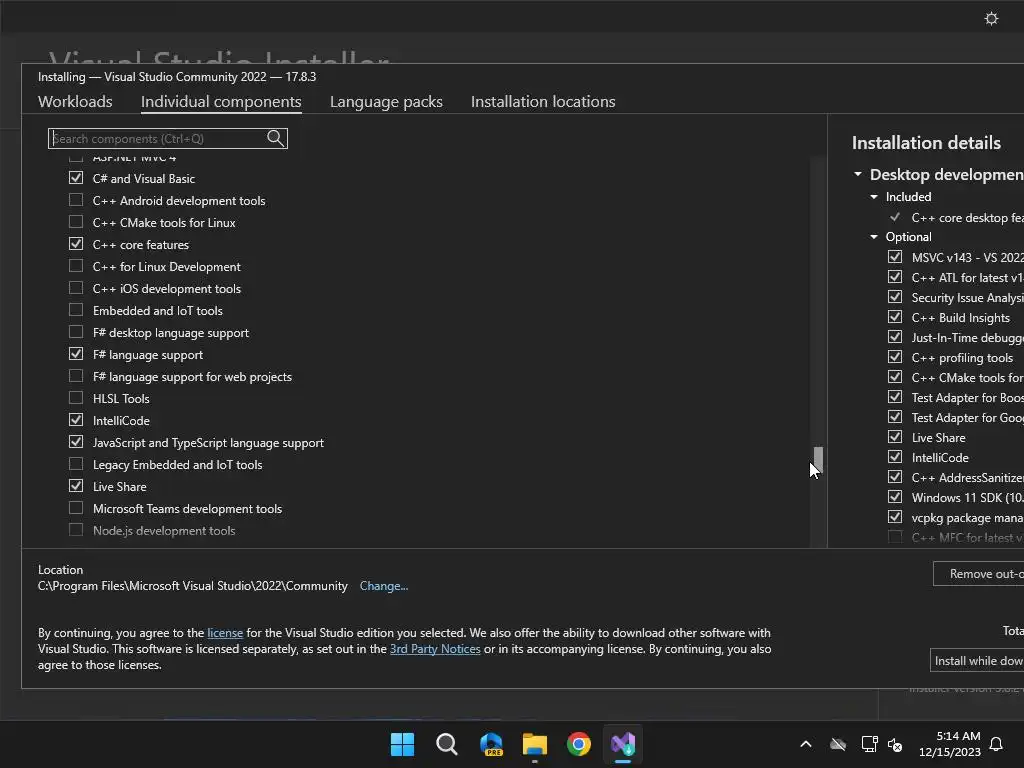Check Legacy Embedded and IoT tools

click(x=76, y=464)
